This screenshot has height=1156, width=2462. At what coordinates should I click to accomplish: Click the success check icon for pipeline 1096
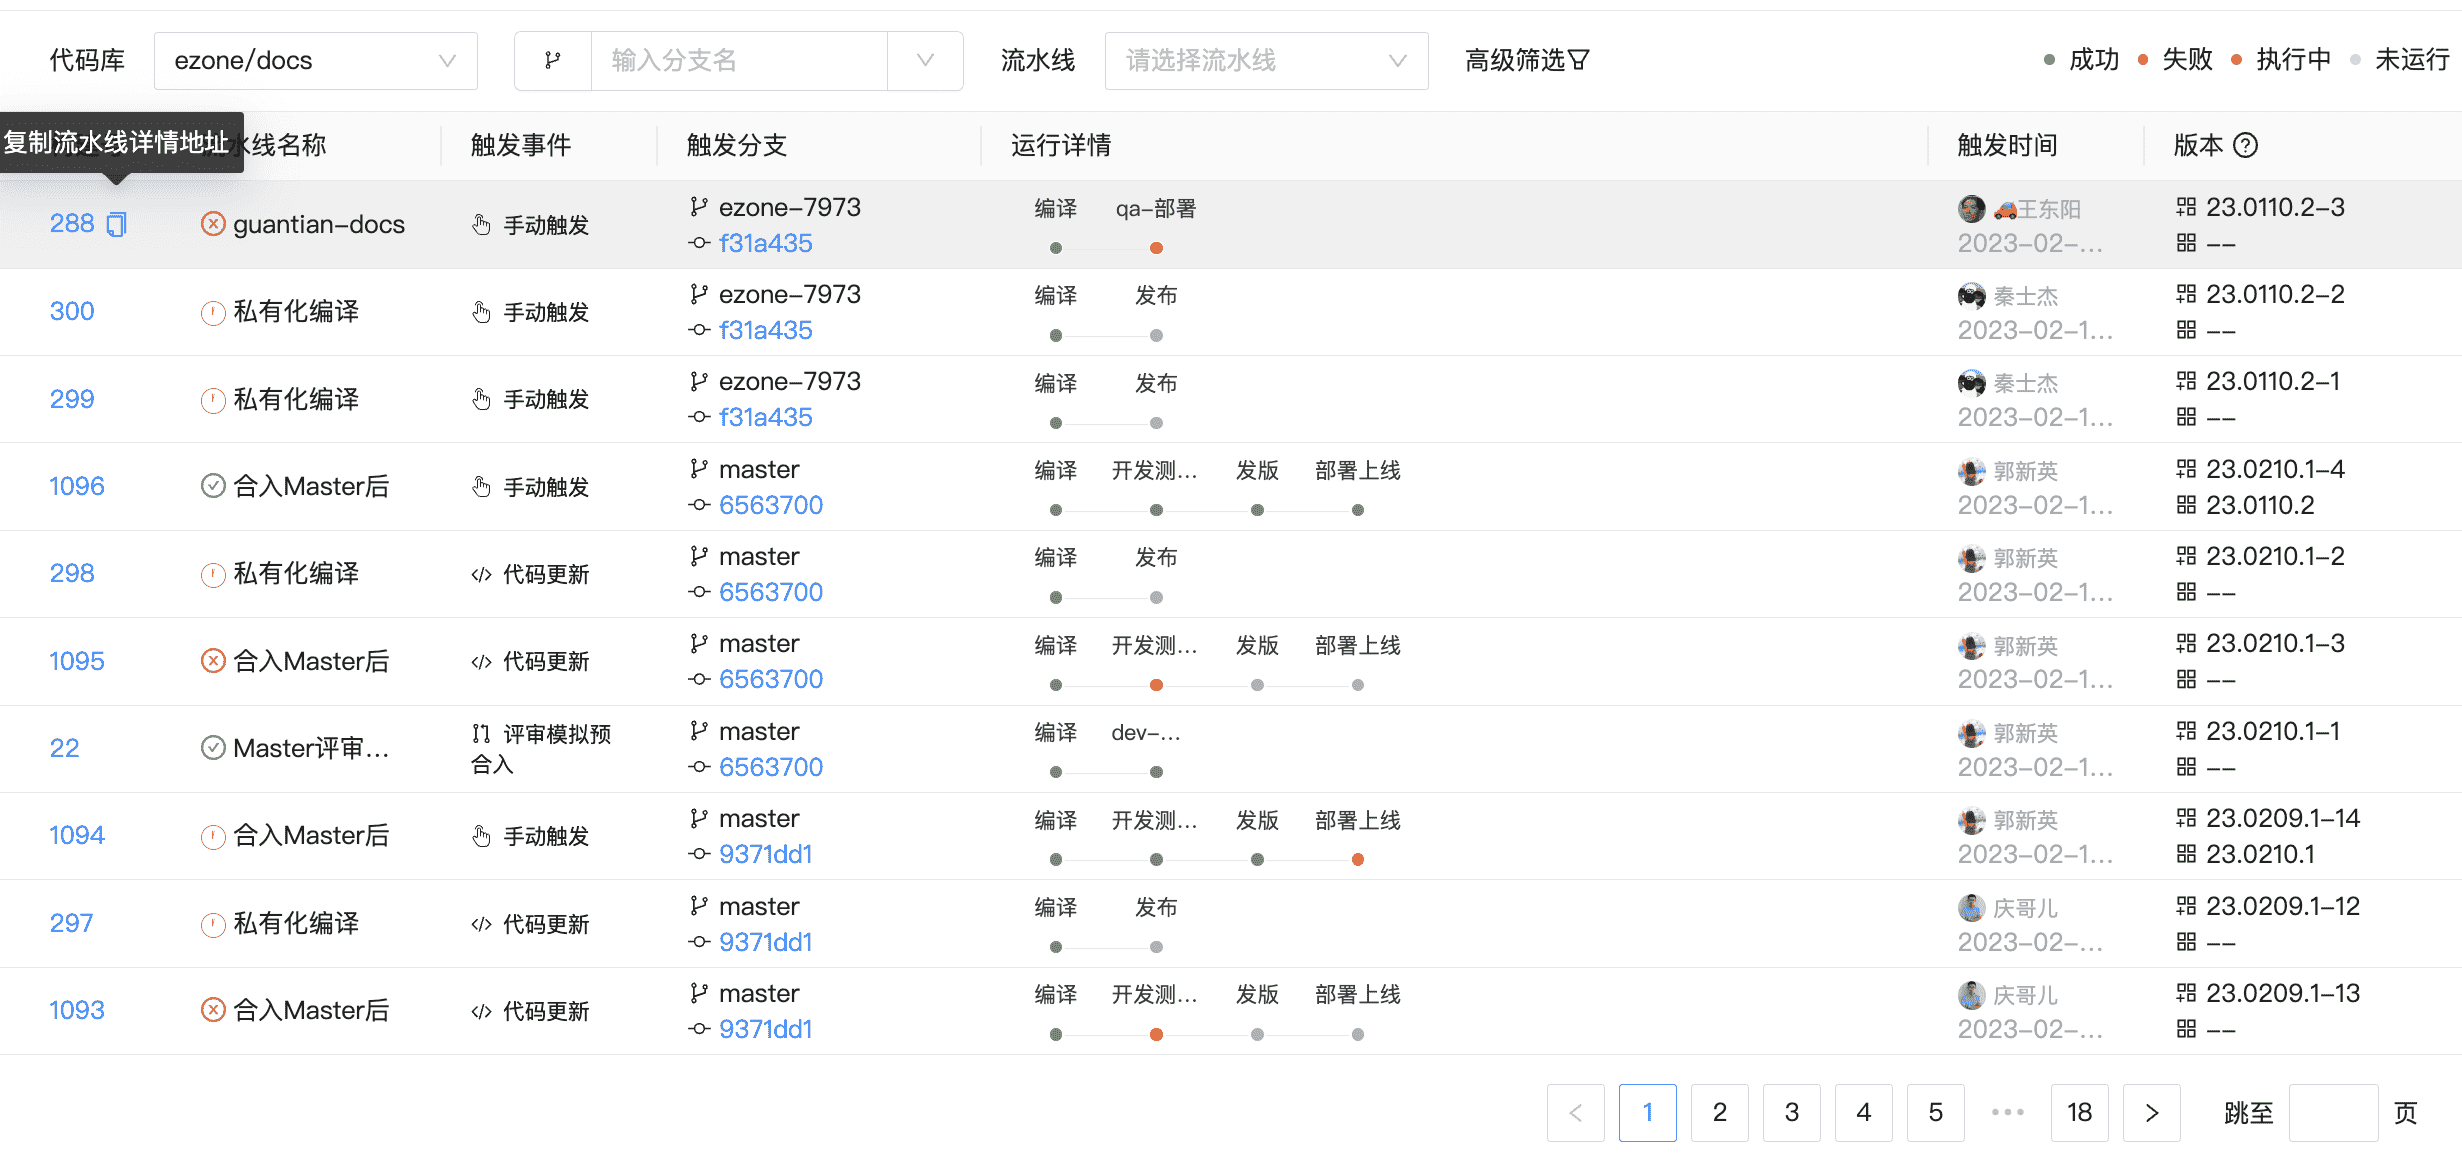coord(212,486)
